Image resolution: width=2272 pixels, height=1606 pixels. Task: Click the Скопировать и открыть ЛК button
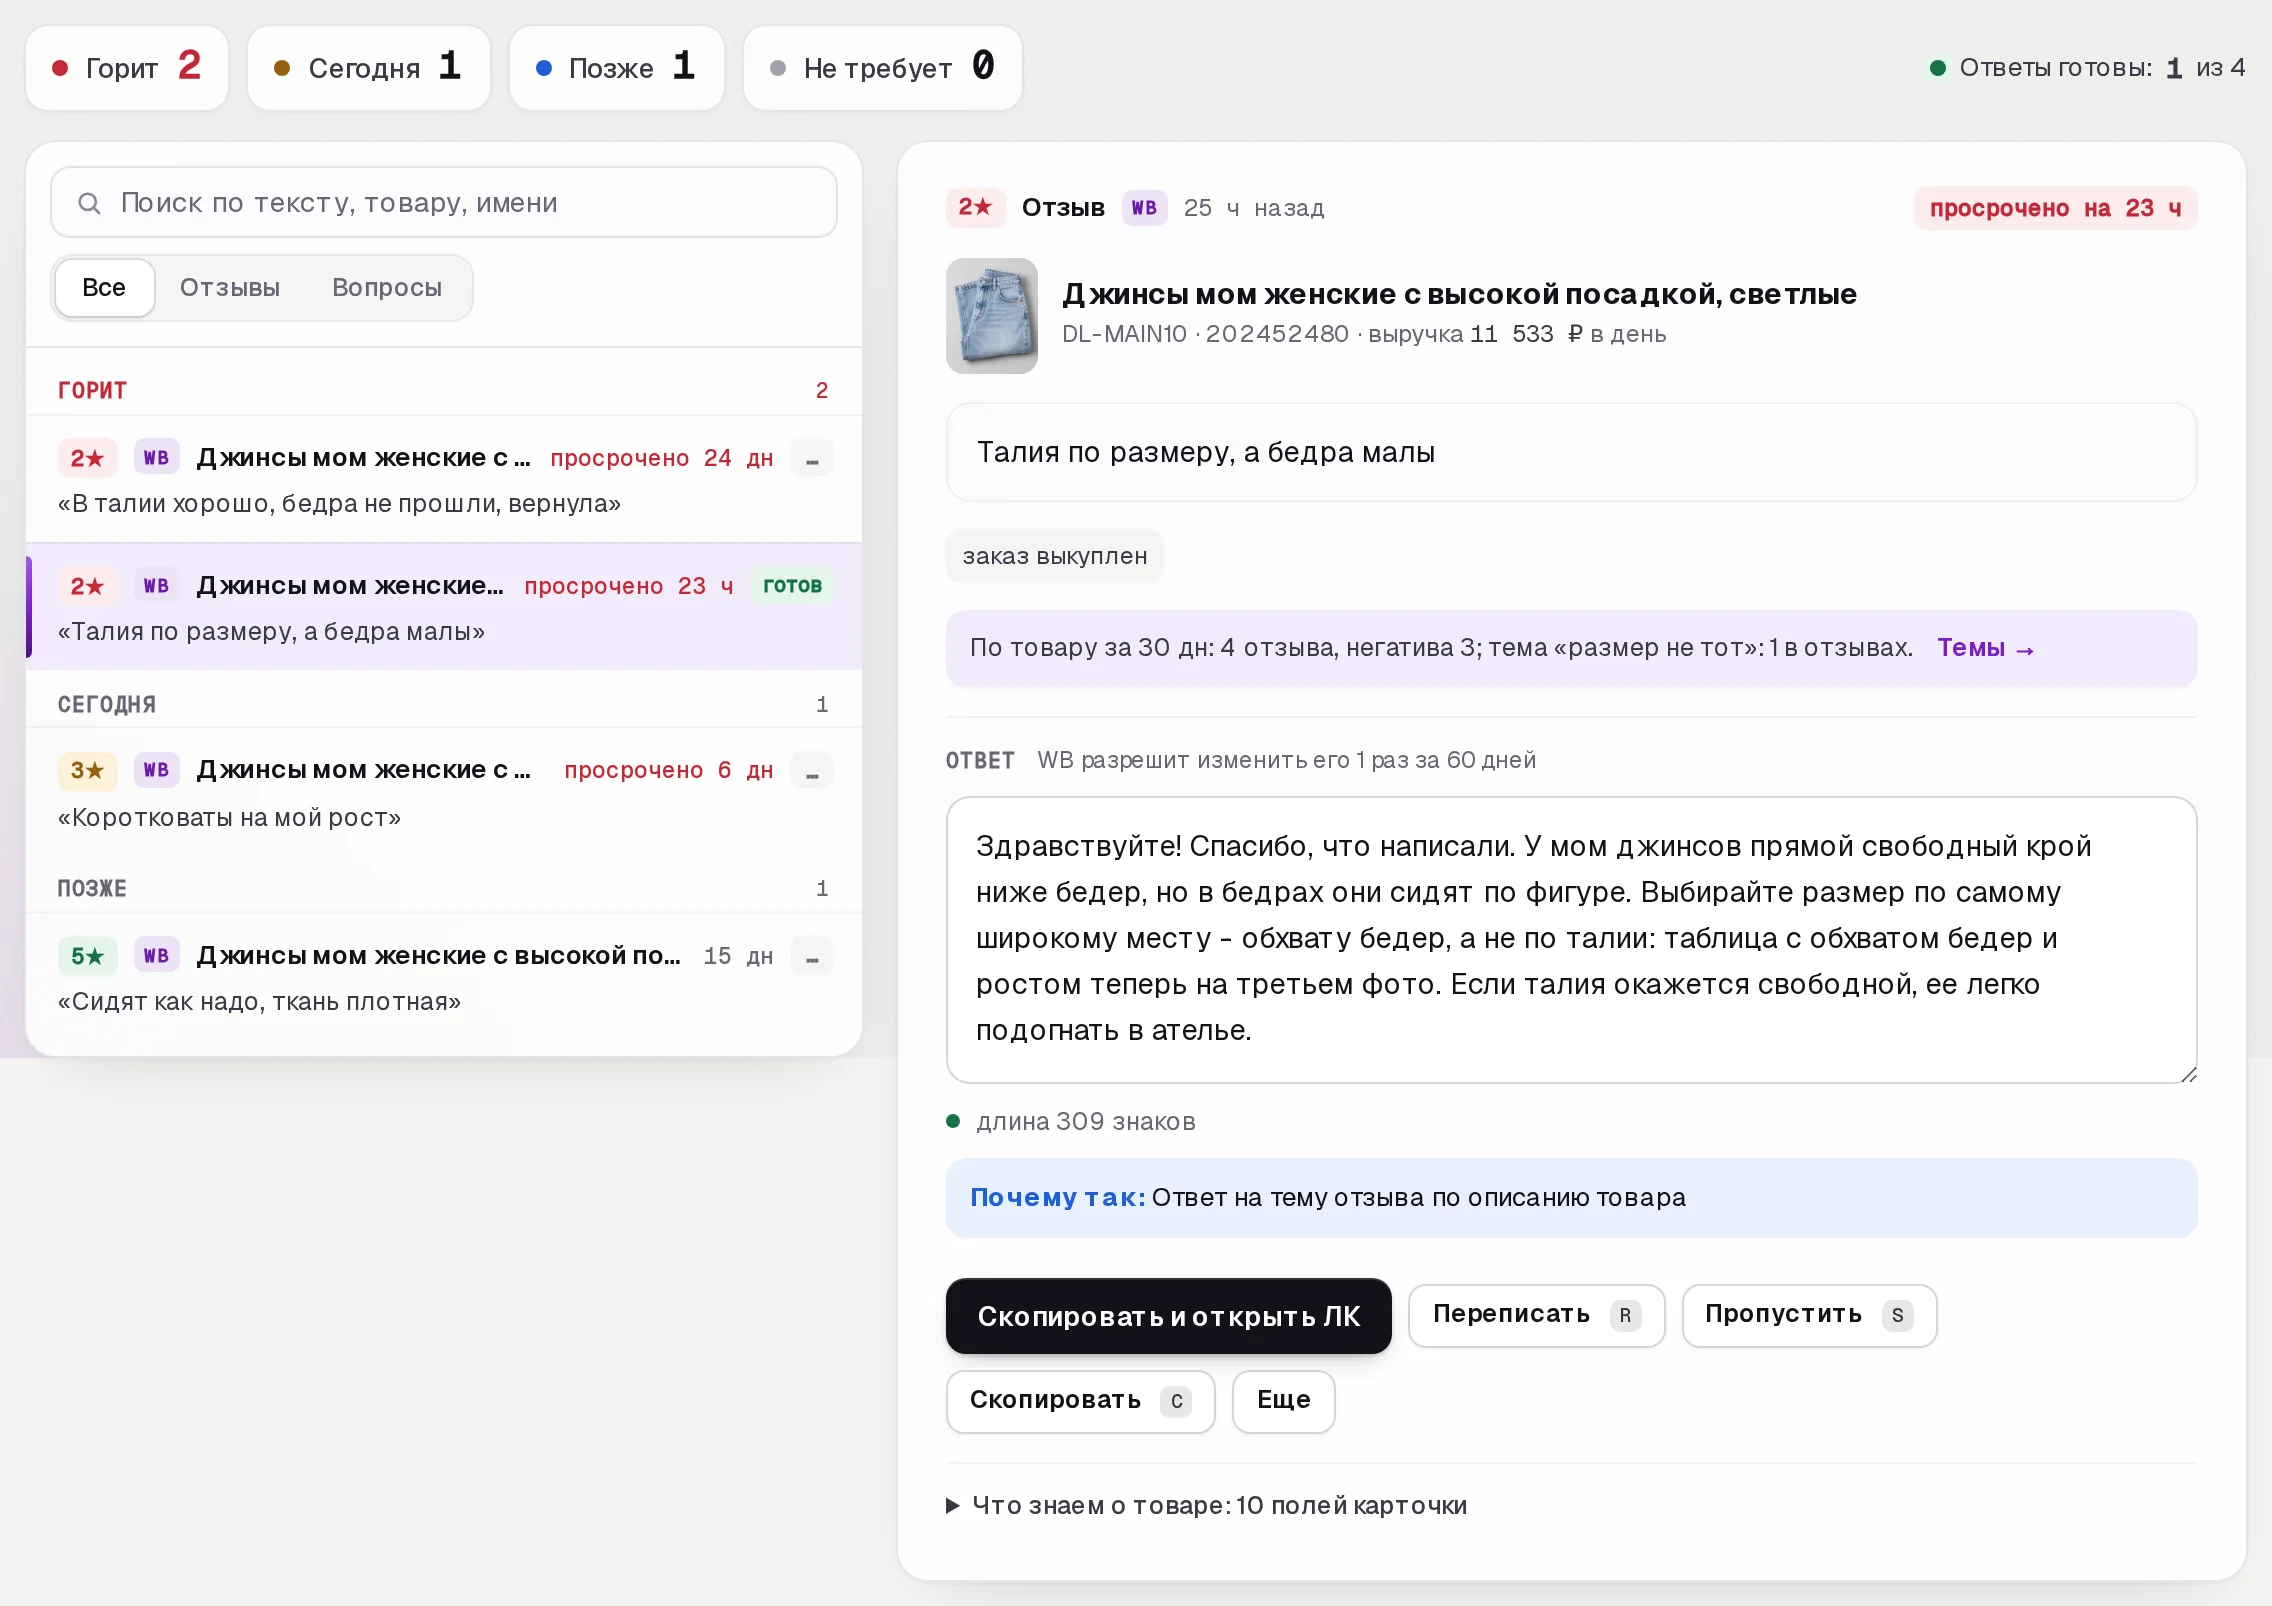(1168, 1316)
